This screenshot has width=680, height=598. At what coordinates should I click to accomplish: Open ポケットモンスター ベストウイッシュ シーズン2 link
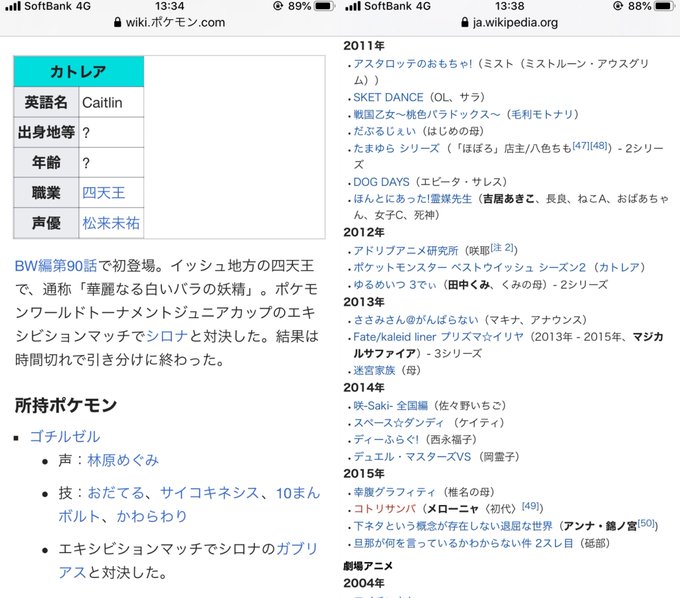click(469, 267)
